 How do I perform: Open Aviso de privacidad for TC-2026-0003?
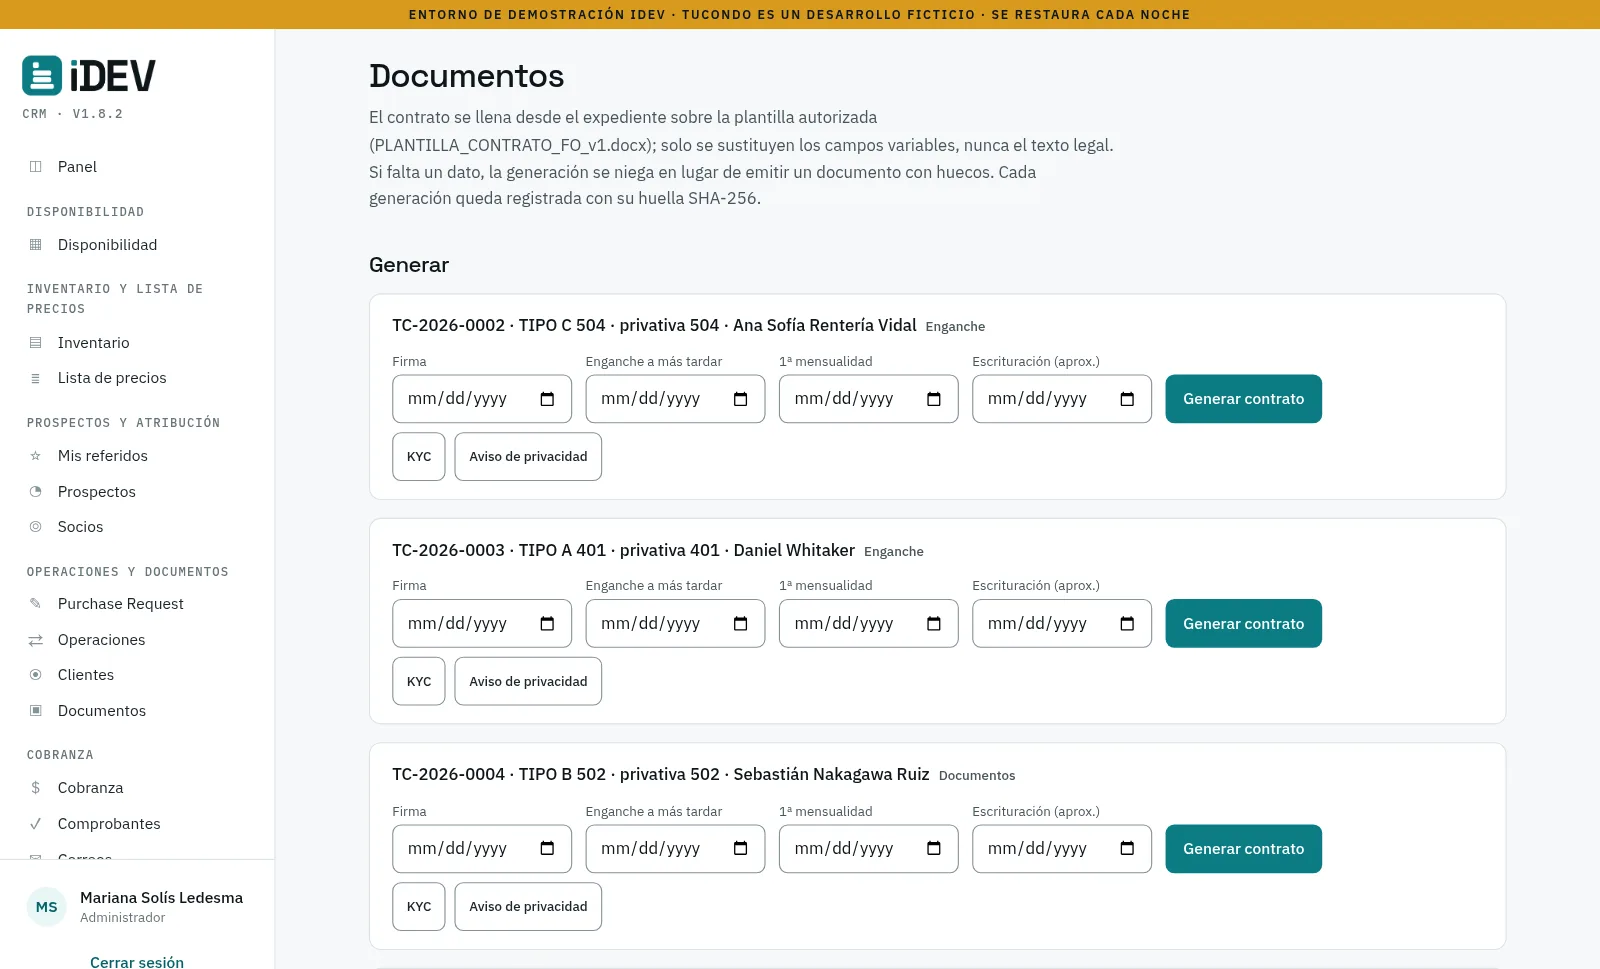coord(528,682)
